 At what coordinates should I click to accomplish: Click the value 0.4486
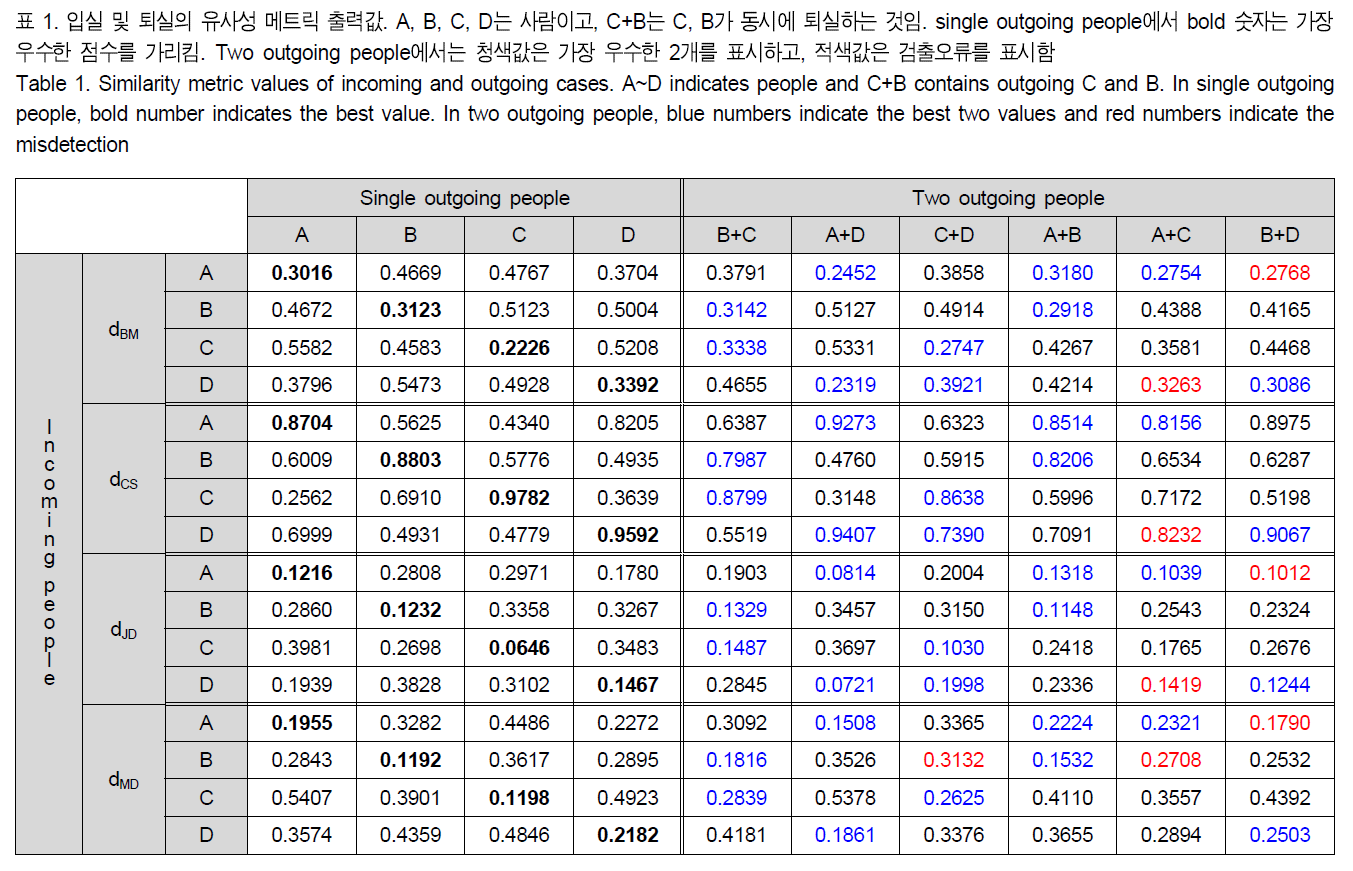[519, 723]
